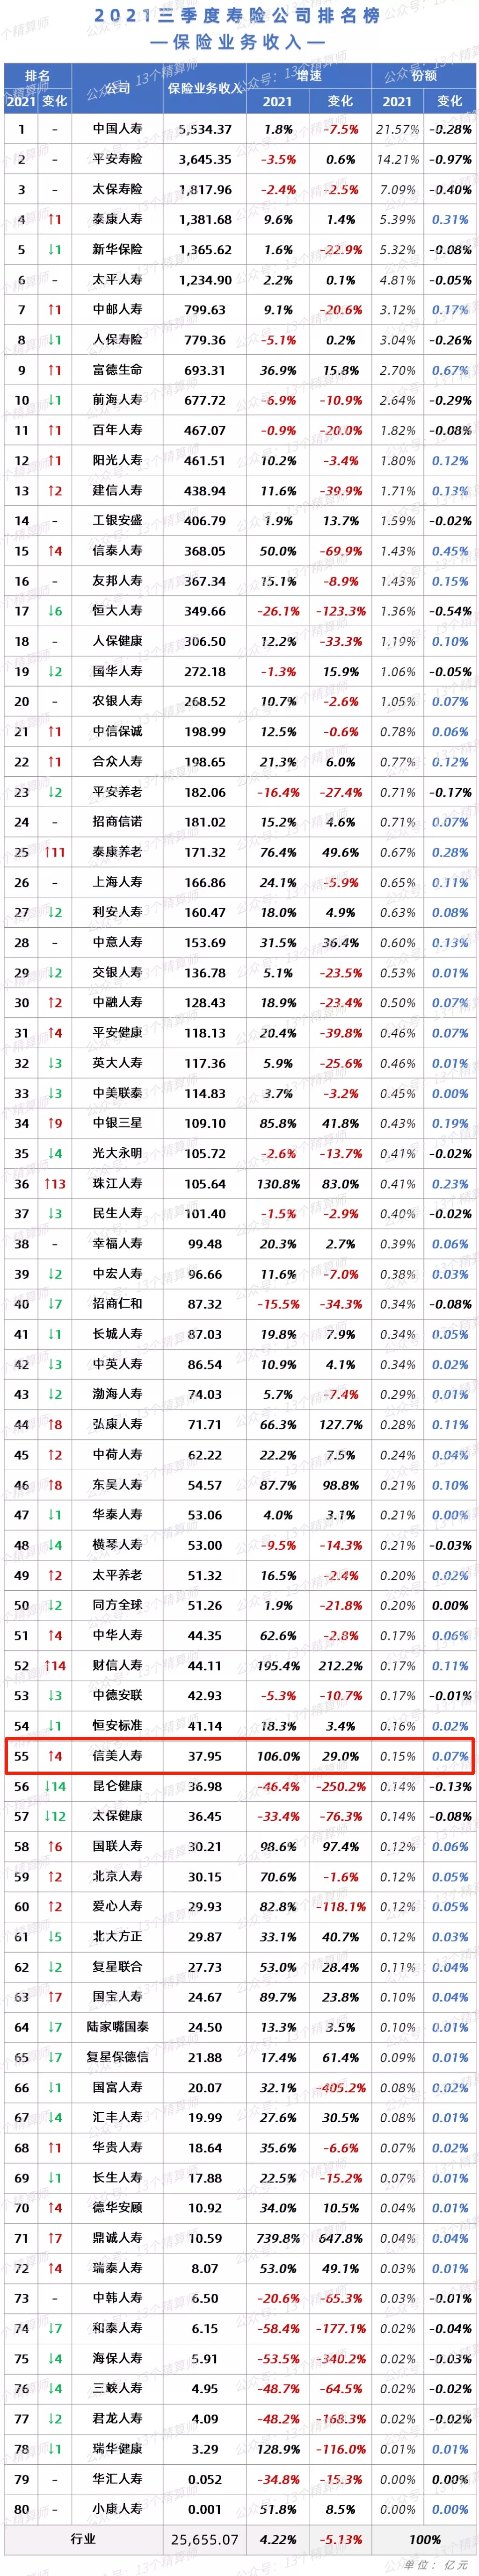Screen dimensions: 479x2576
Task: Click company name 恒大人寿
Action: pyautogui.click(x=117, y=611)
